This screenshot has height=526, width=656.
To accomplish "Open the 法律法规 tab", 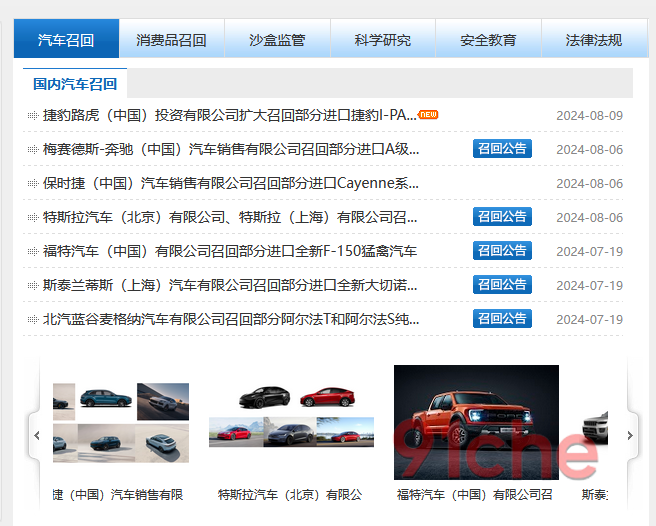I will coord(593,40).
